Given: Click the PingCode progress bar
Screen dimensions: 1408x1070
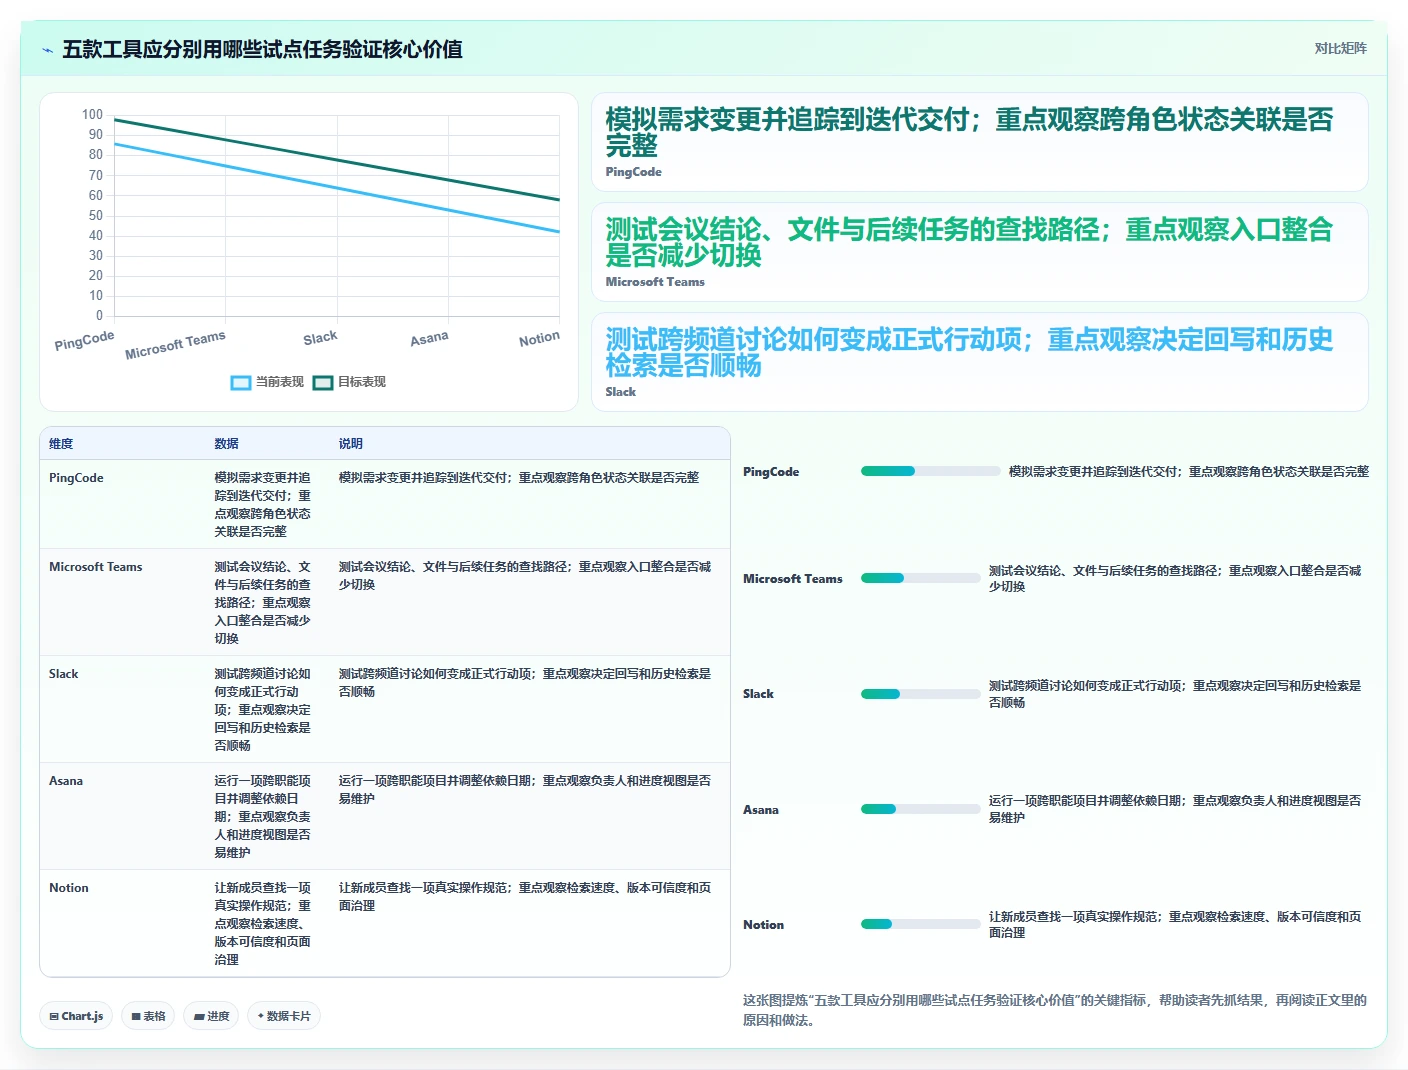Looking at the screenshot, I should [930, 471].
